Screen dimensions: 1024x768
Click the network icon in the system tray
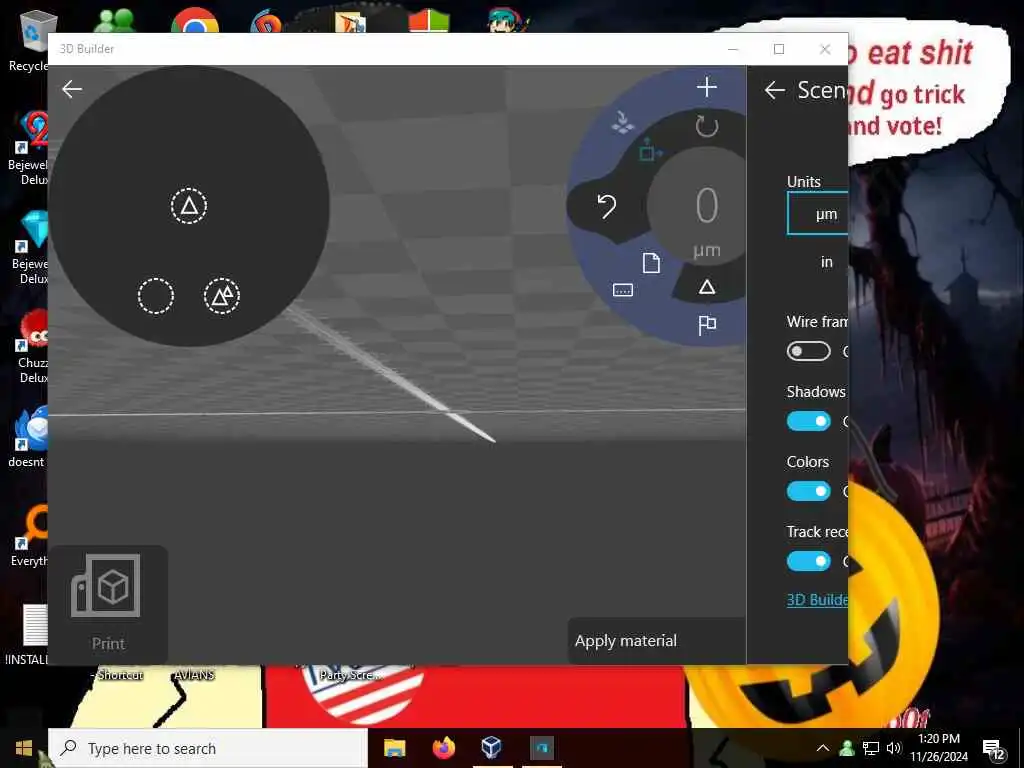pyautogui.click(x=871, y=748)
